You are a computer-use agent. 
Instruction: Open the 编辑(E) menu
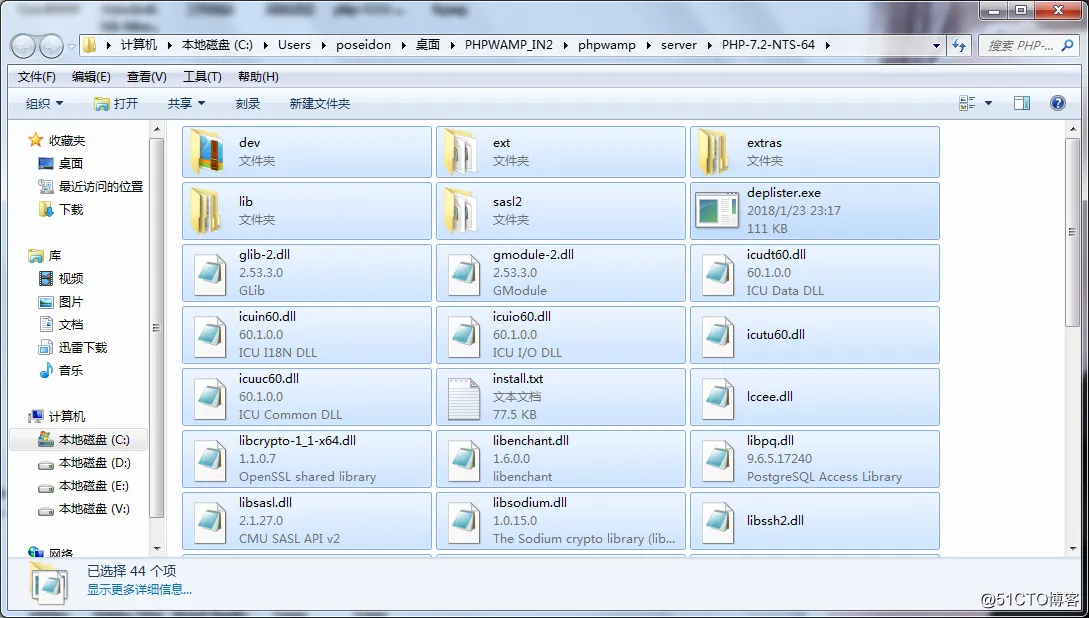[91, 76]
